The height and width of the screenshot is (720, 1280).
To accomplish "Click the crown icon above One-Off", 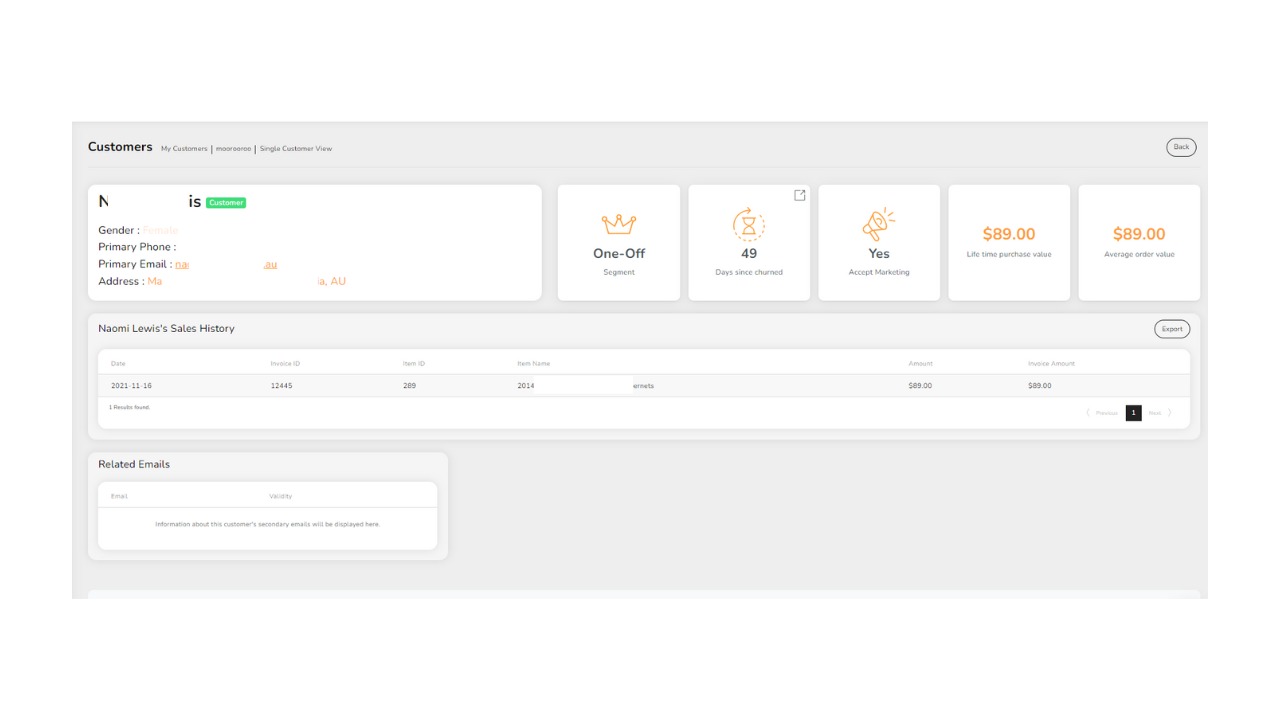I will tap(619, 224).
